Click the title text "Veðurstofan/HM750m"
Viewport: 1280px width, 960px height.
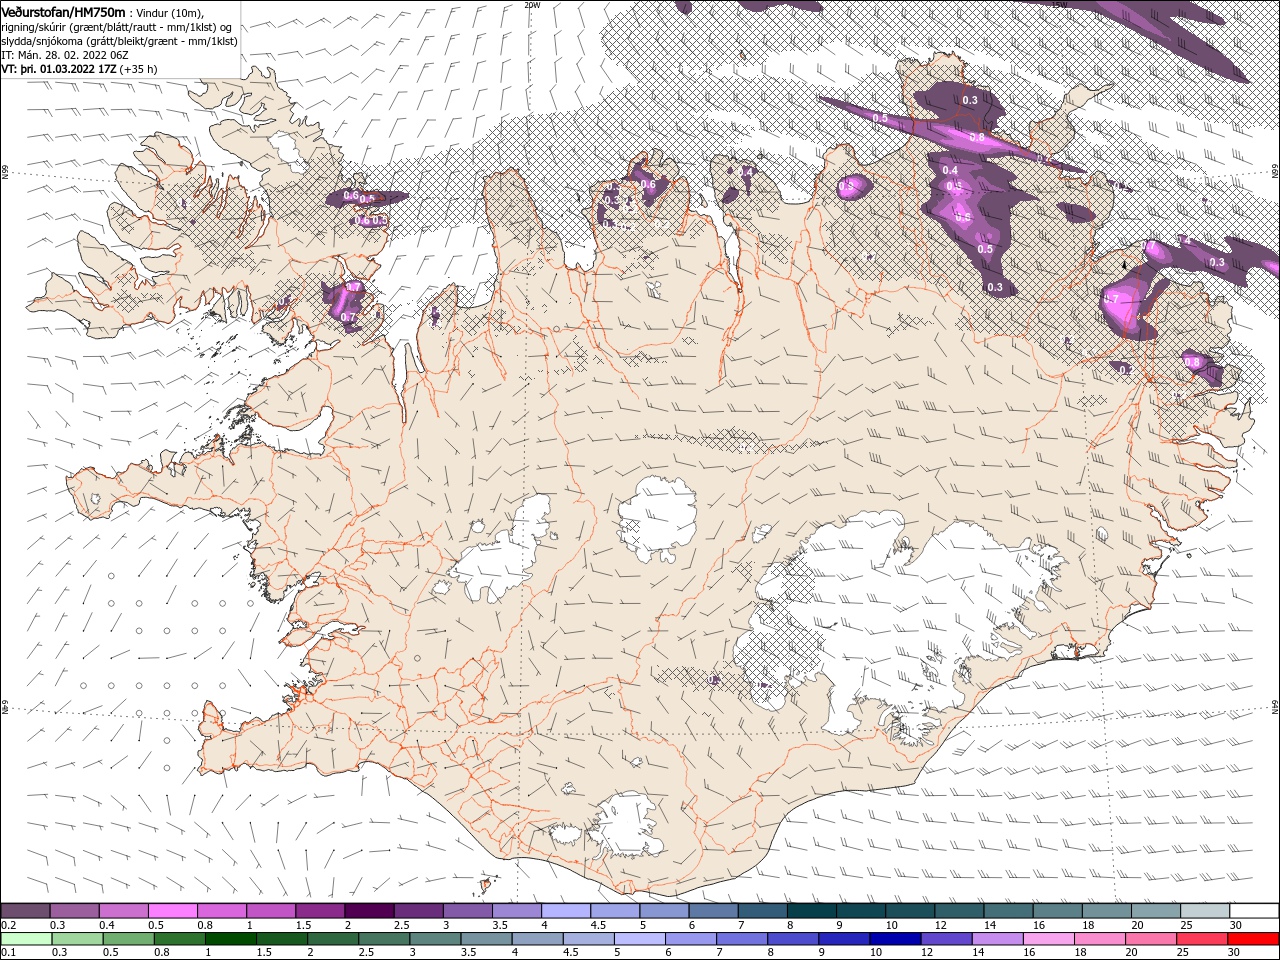tap(63, 11)
